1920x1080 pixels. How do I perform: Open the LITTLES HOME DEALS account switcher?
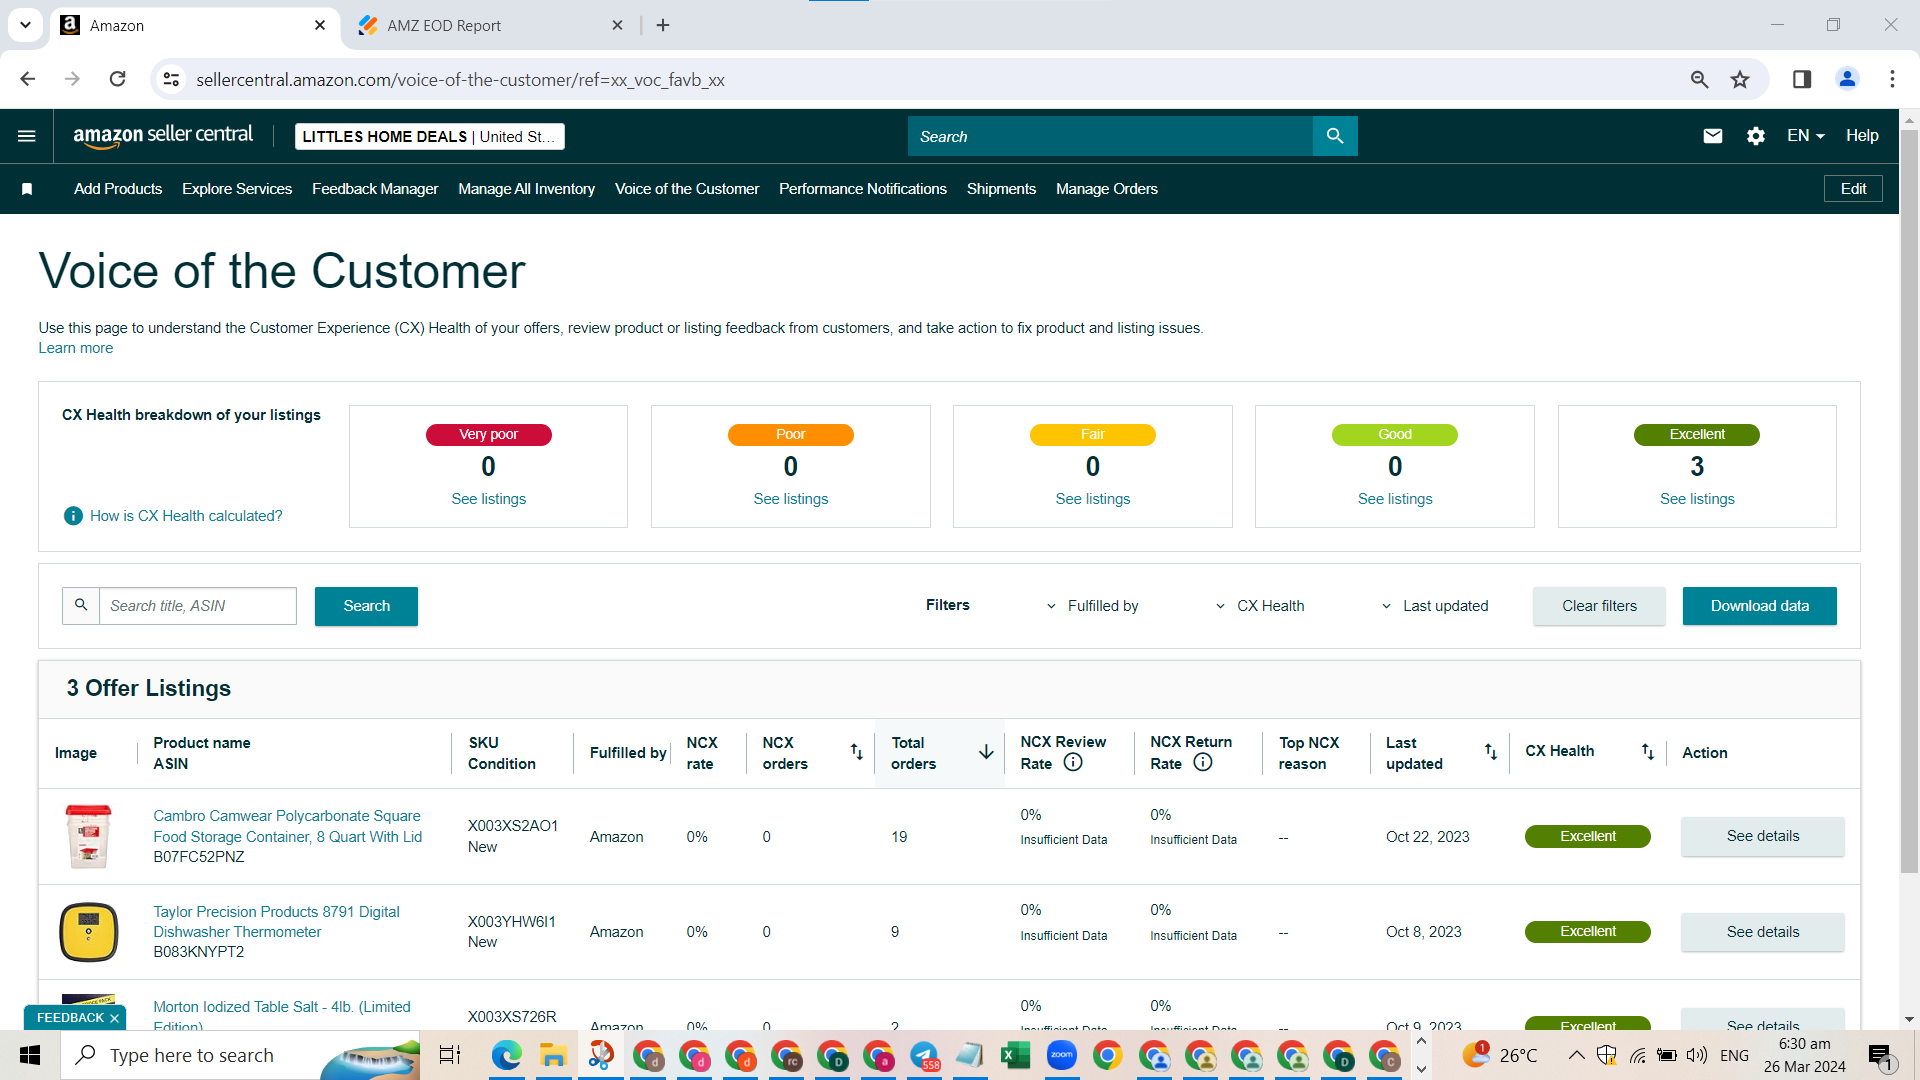coord(430,137)
